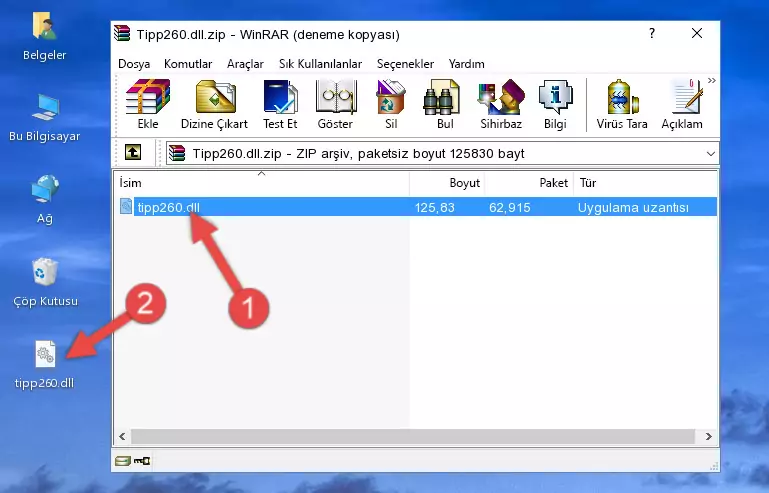Open the archive path dropdown arrow
This screenshot has height=493, width=769.
710,154
